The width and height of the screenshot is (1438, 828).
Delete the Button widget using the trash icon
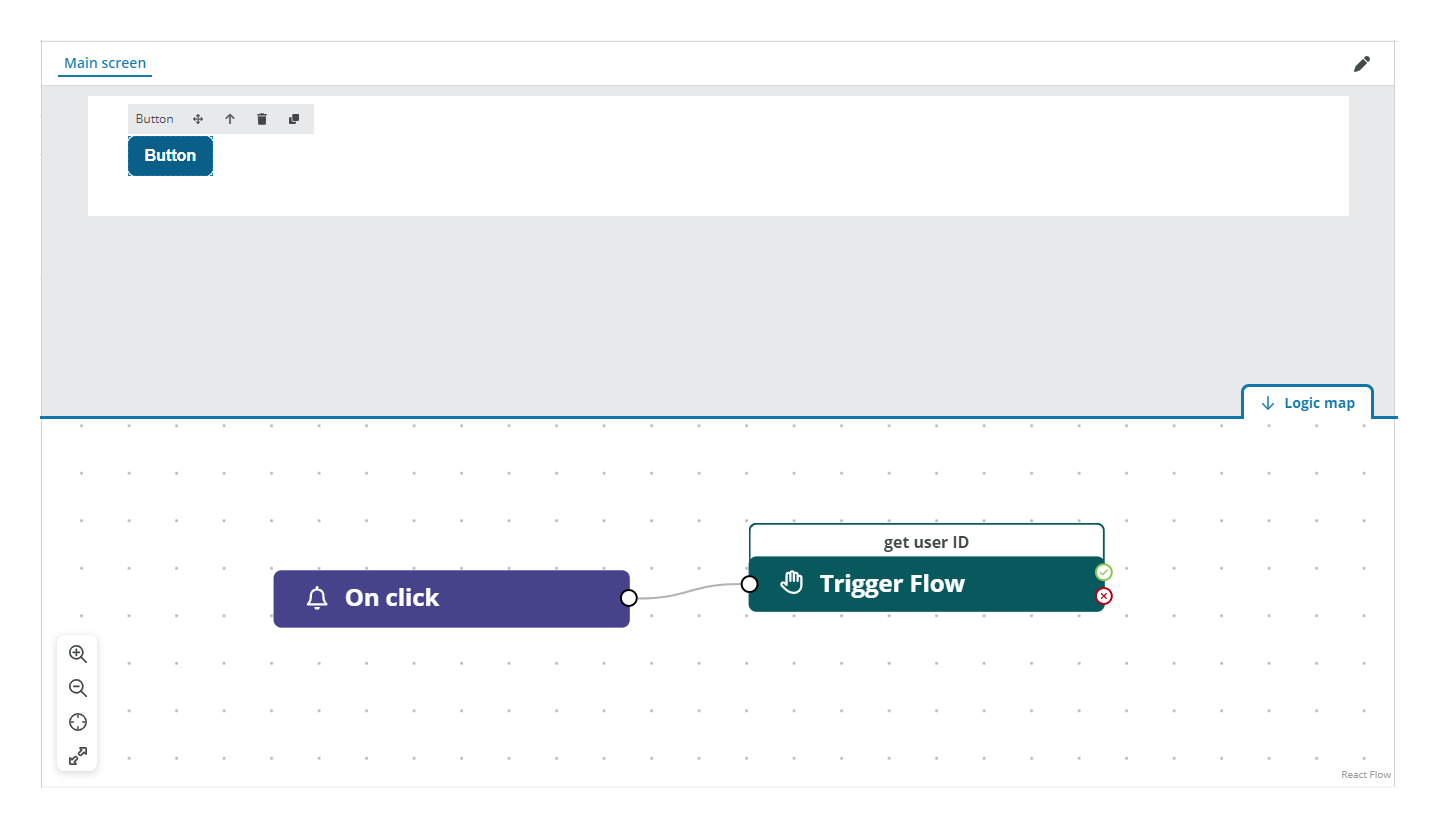click(x=261, y=118)
